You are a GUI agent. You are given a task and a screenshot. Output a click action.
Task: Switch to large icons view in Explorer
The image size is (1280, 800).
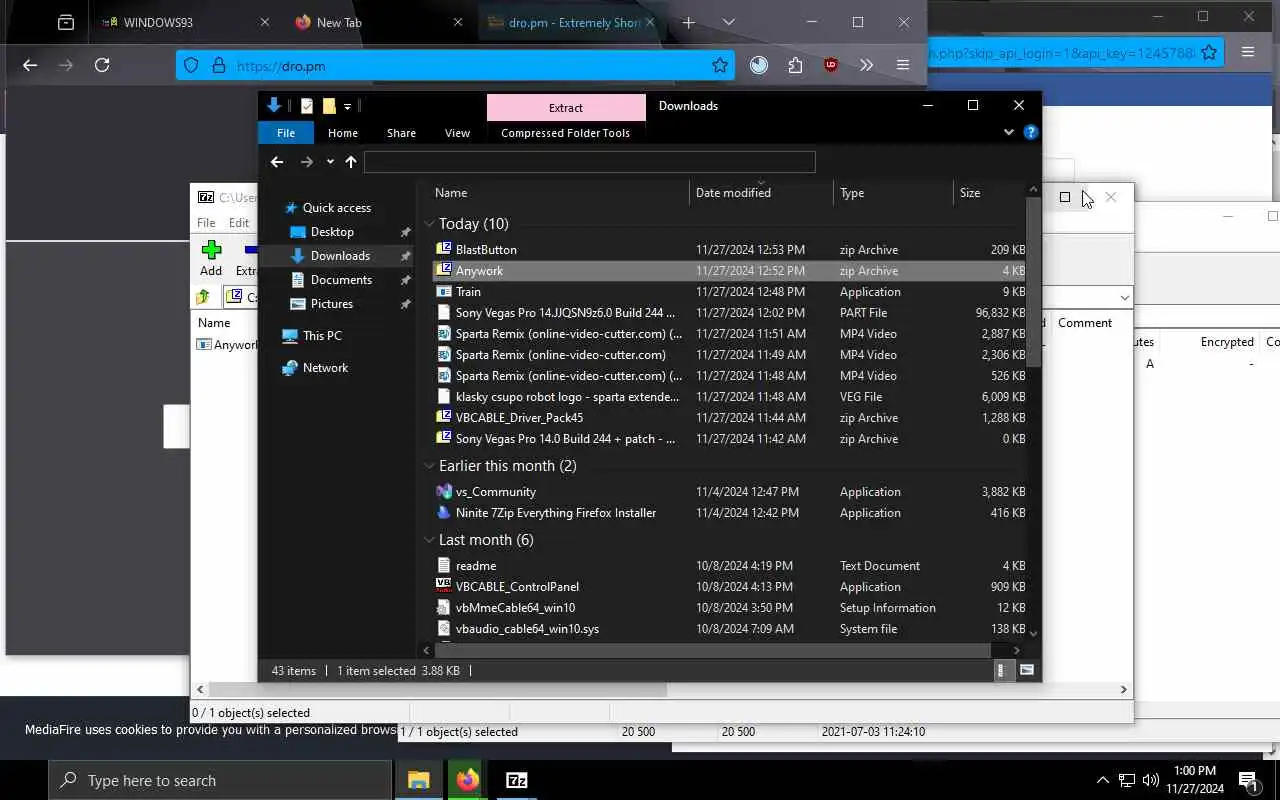click(1026, 670)
